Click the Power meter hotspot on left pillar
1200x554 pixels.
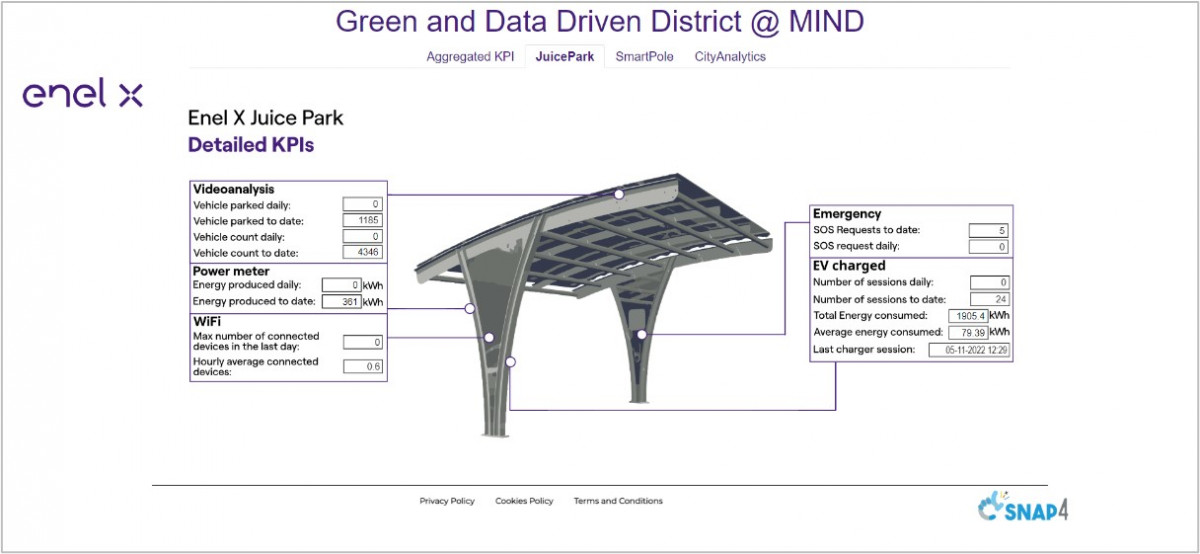click(x=469, y=309)
